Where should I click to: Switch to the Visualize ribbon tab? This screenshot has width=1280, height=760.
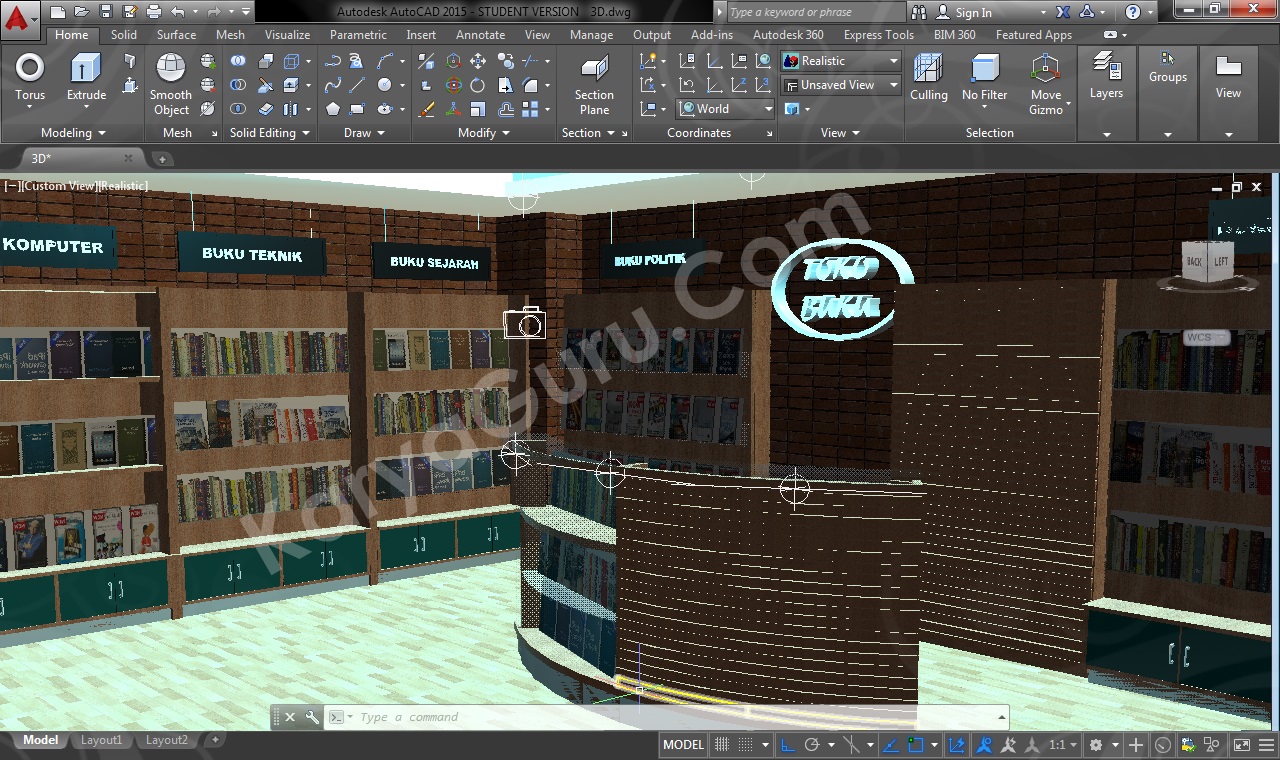pyautogui.click(x=287, y=35)
